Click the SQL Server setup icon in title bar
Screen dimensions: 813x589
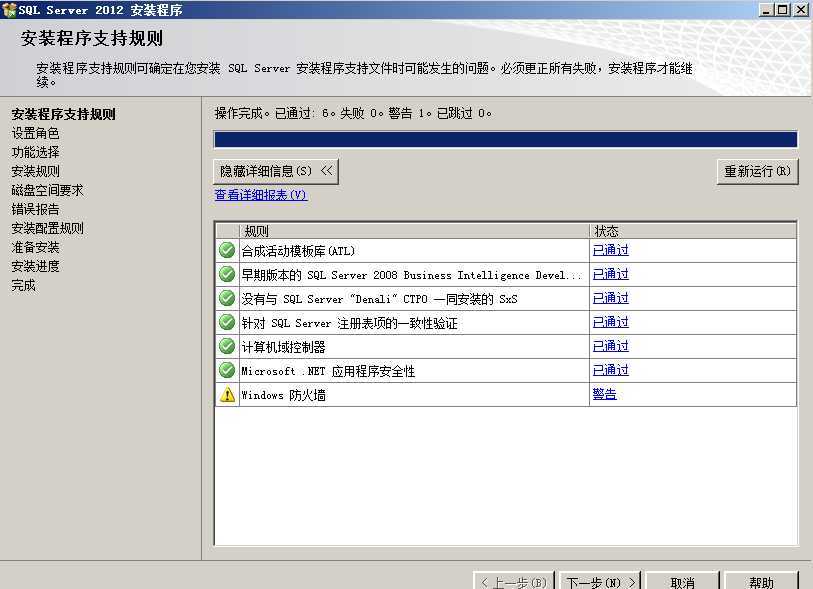click(x=9, y=10)
